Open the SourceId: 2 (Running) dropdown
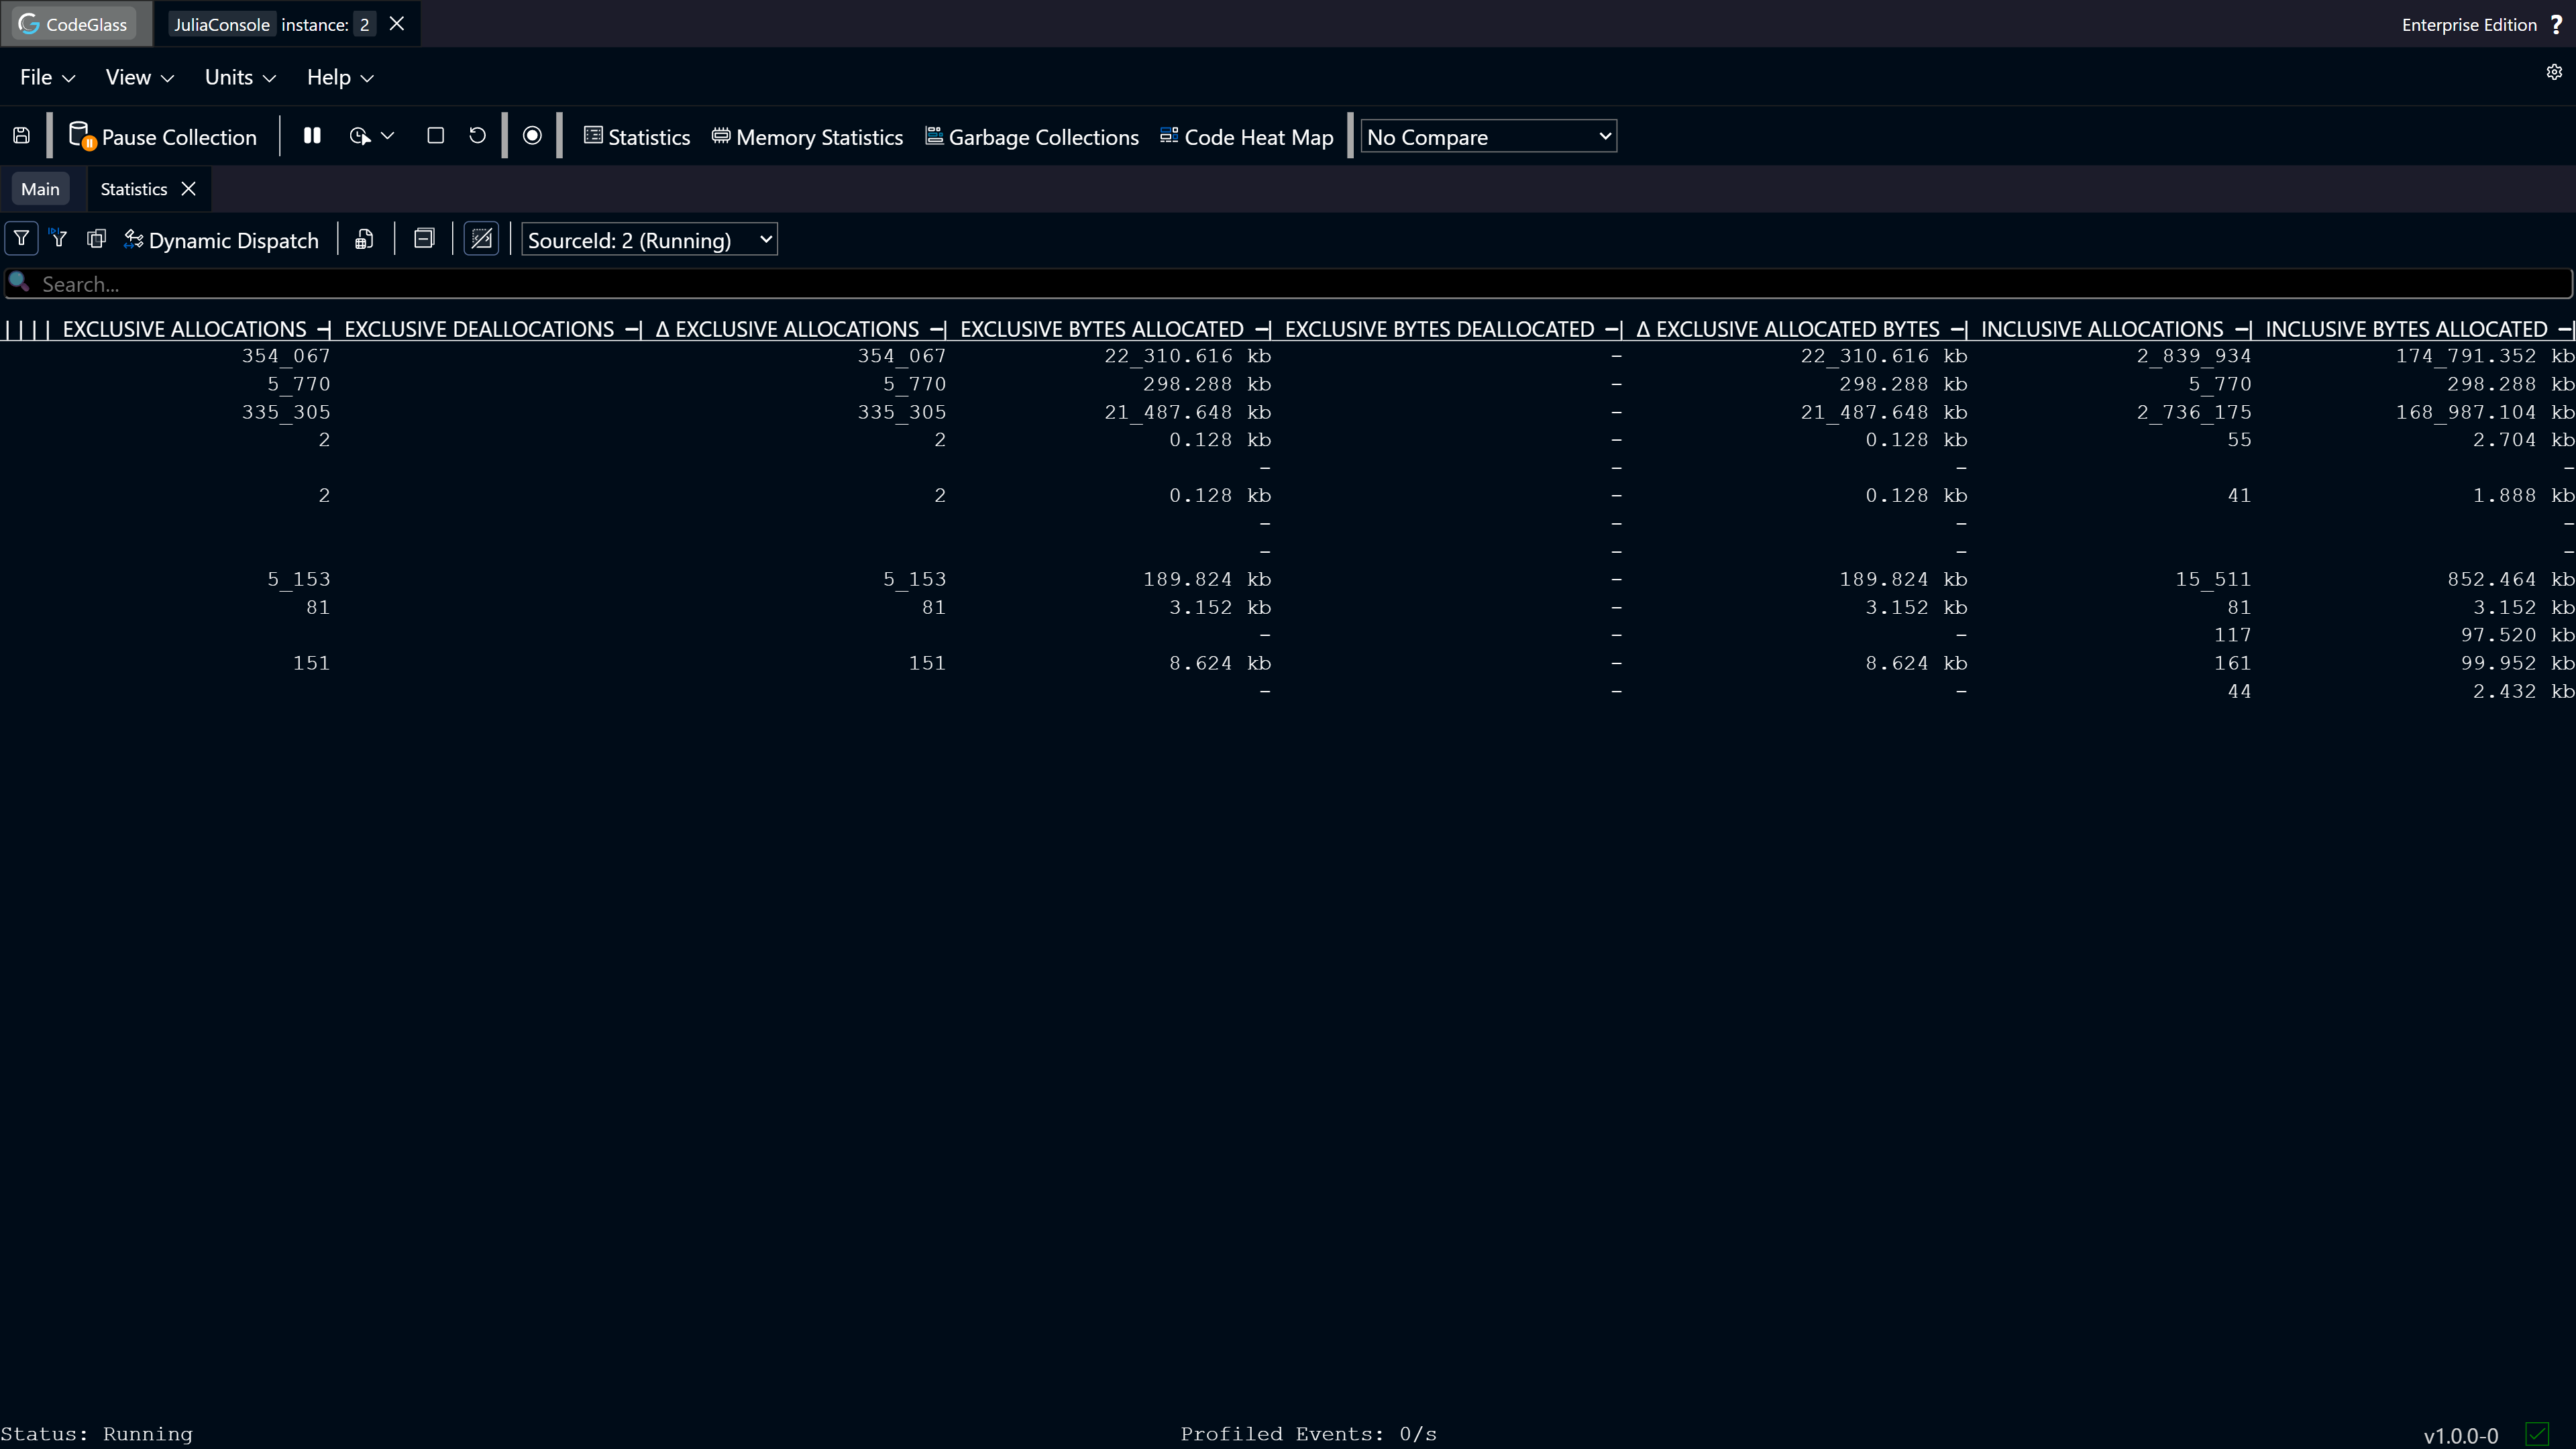2576x1449 pixels. pos(649,240)
